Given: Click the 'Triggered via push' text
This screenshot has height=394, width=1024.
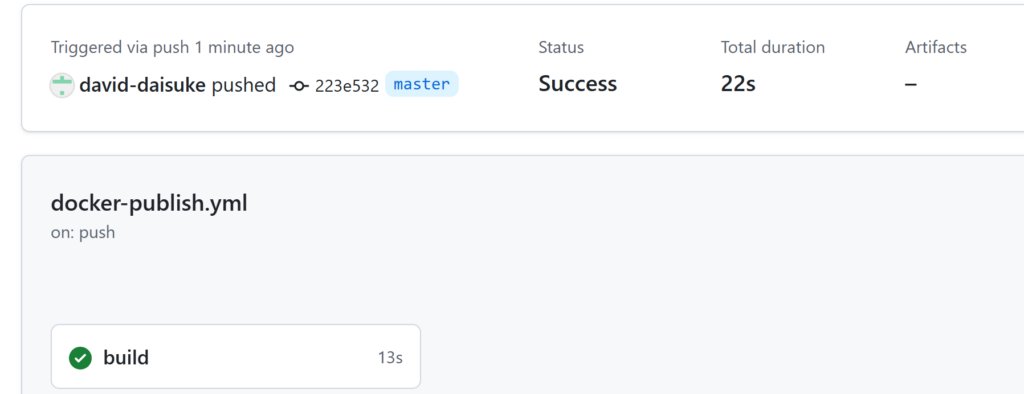Looking at the screenshot, I should coord(120,48).
